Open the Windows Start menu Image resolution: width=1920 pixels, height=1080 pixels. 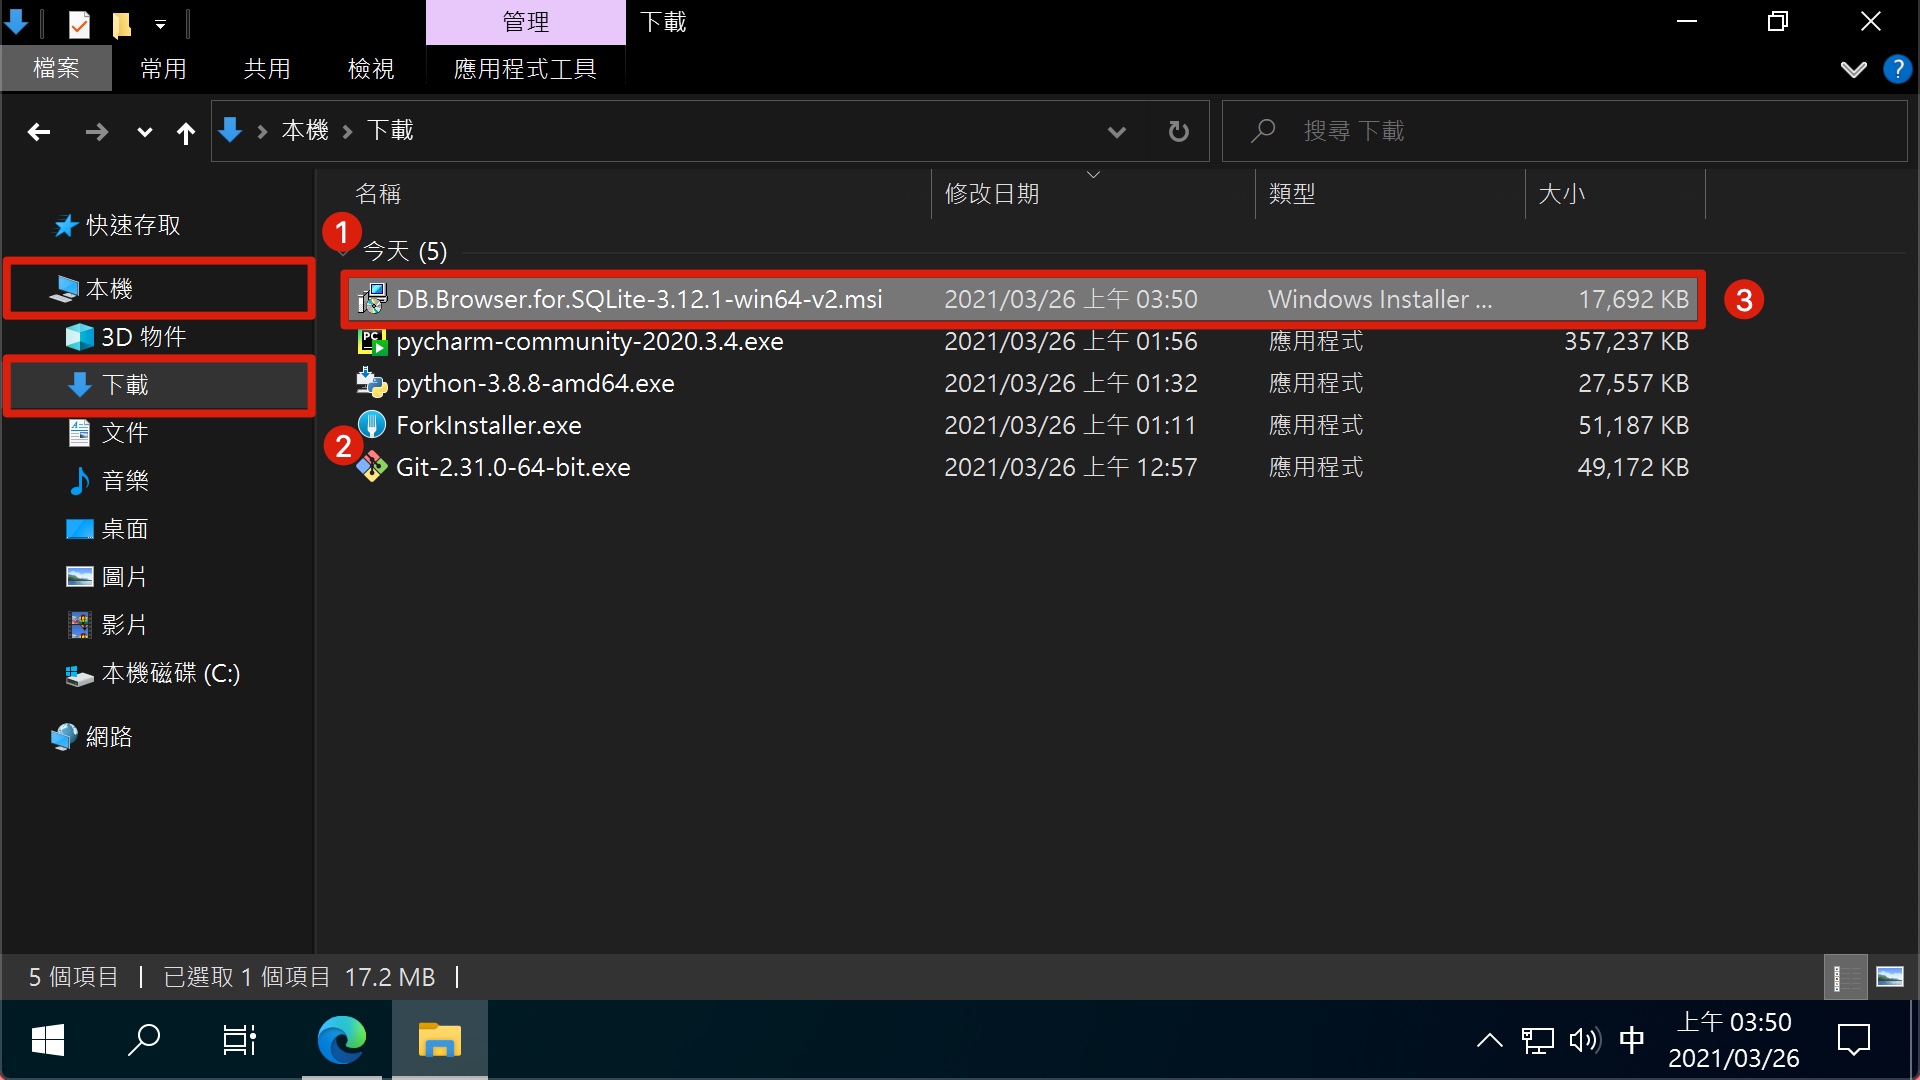pyautogui.click(x=47, y=1040)
